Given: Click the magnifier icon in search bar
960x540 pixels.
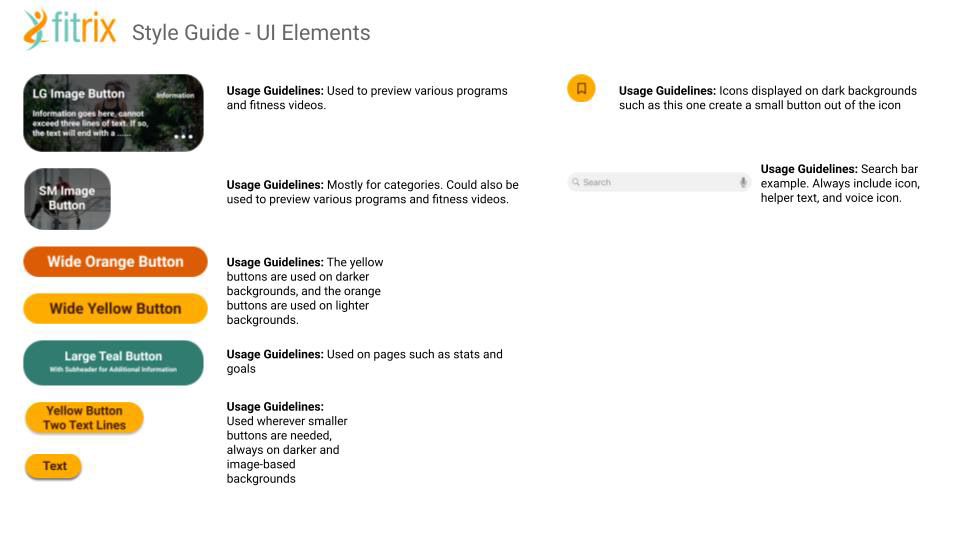Looking at the screenshot, I should tap(576, 182).
